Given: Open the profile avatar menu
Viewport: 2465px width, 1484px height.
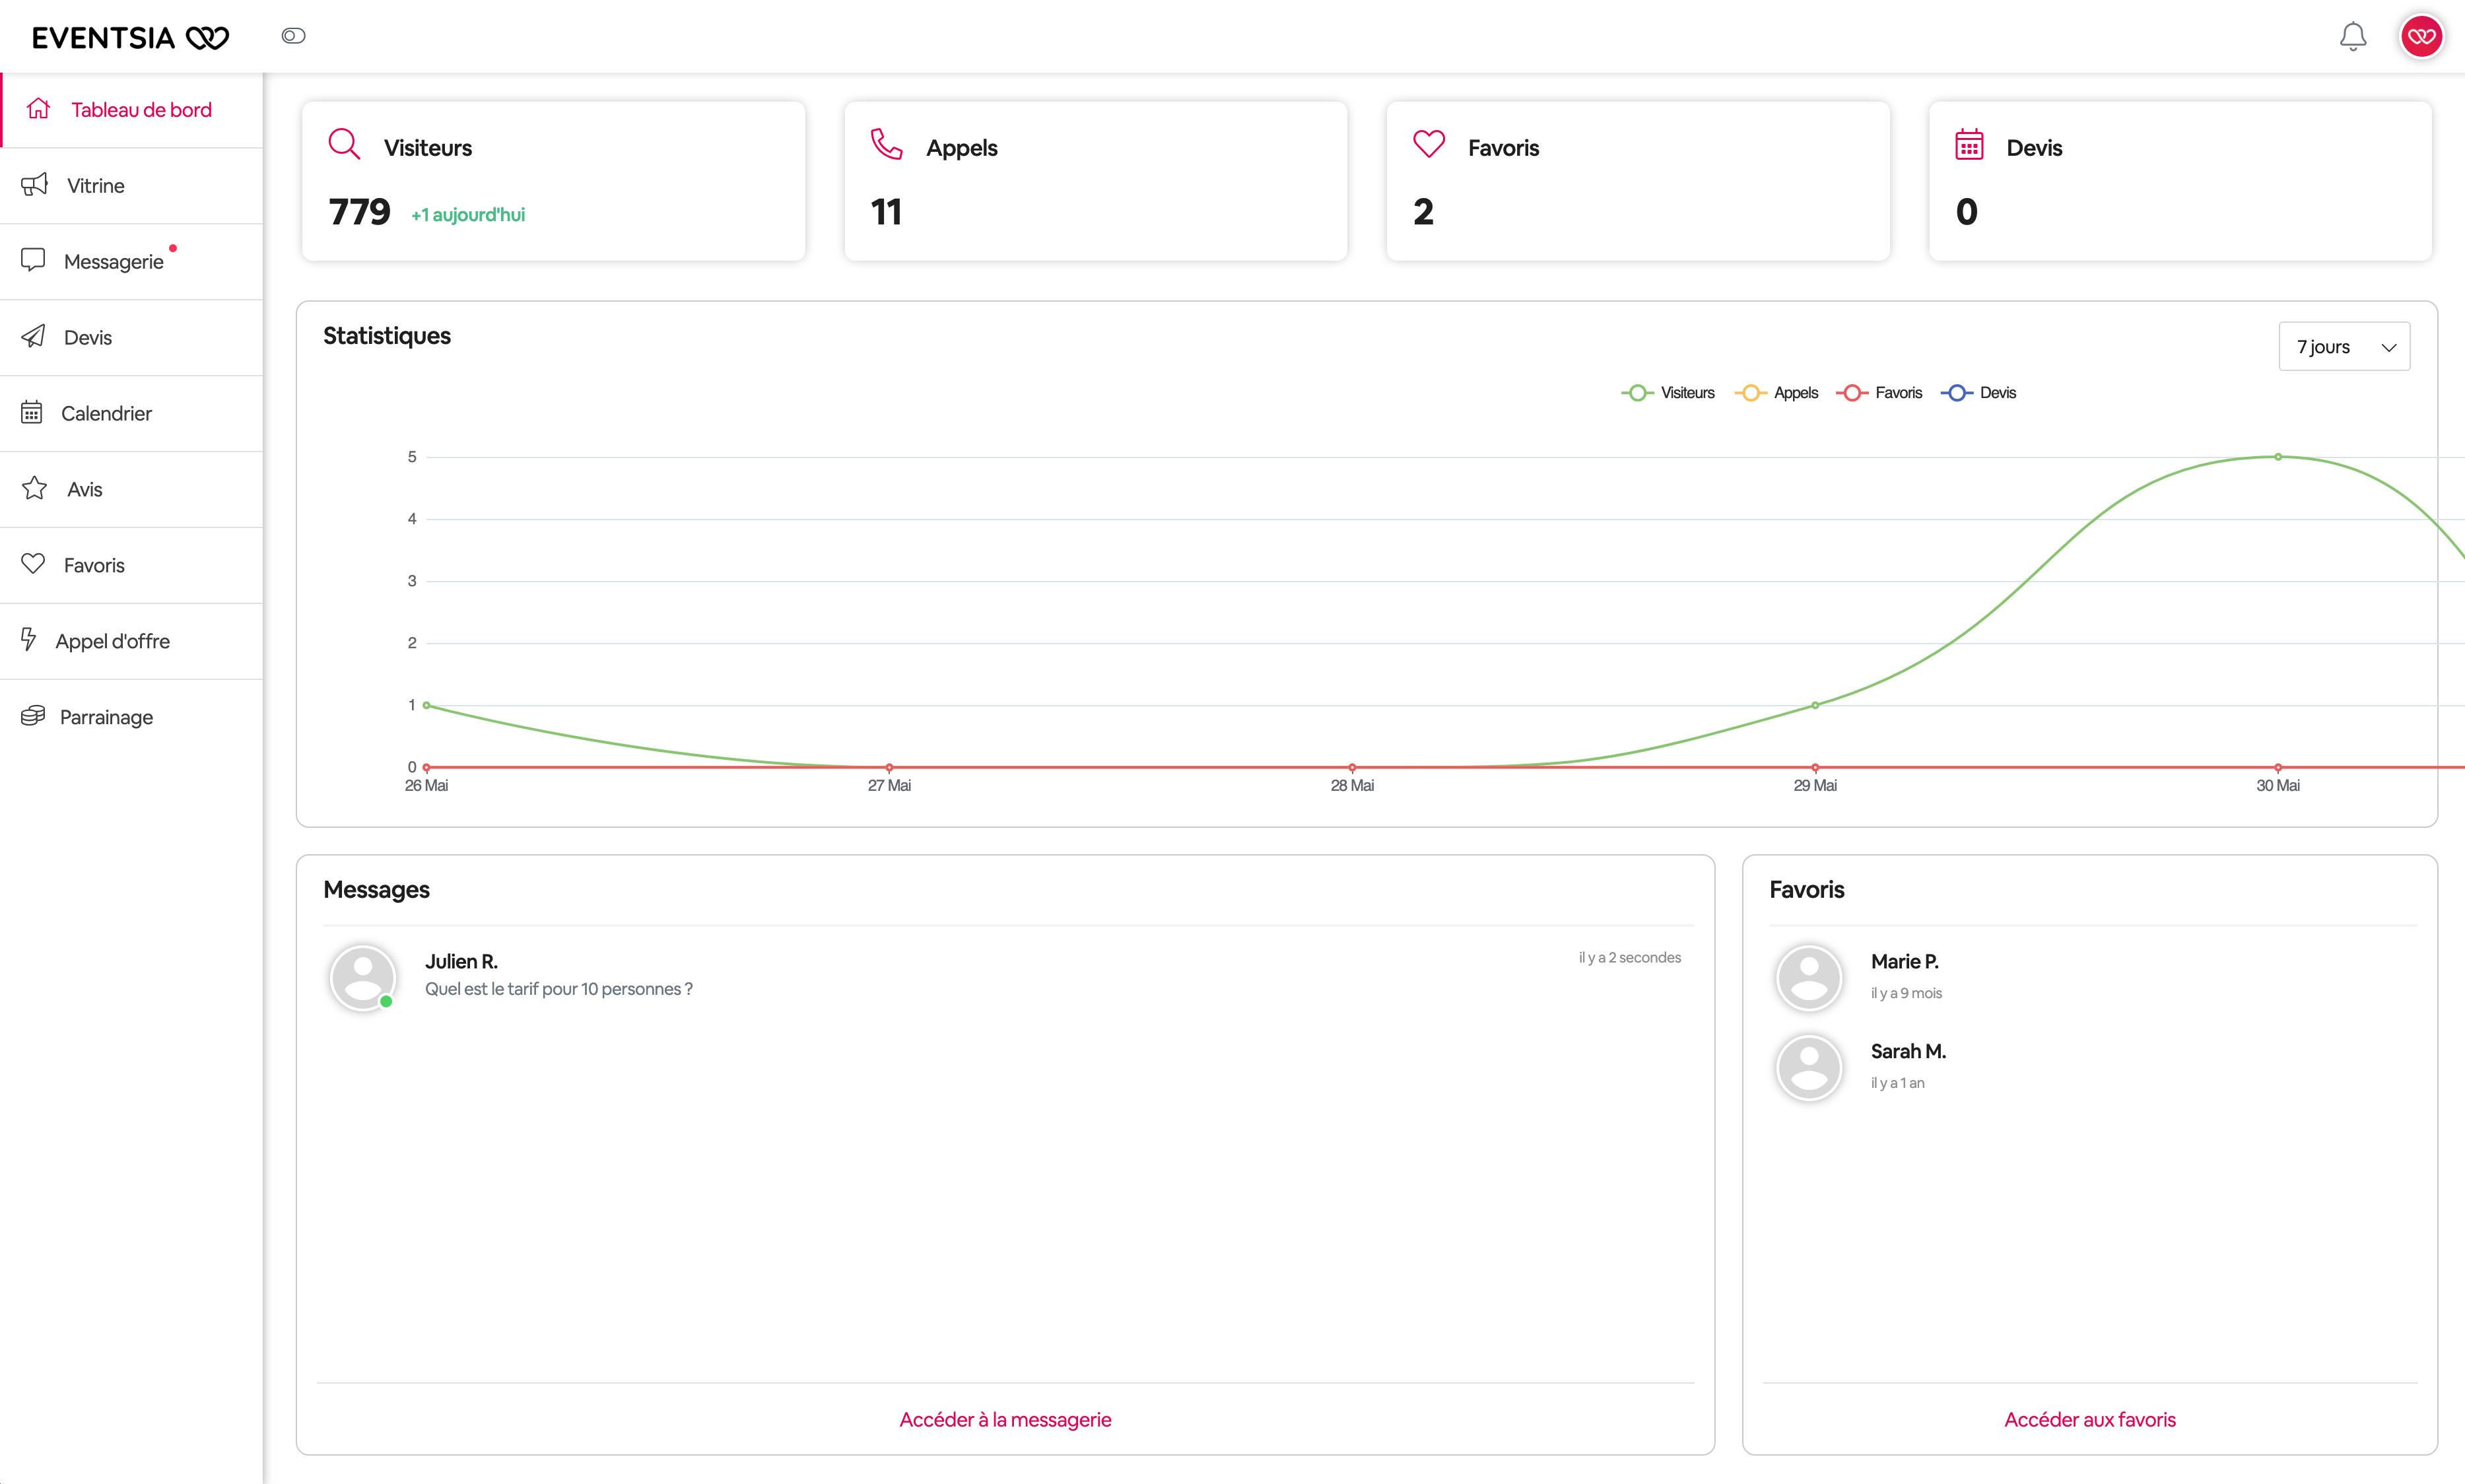Looking at the screenshot, I should point(2421,37).
